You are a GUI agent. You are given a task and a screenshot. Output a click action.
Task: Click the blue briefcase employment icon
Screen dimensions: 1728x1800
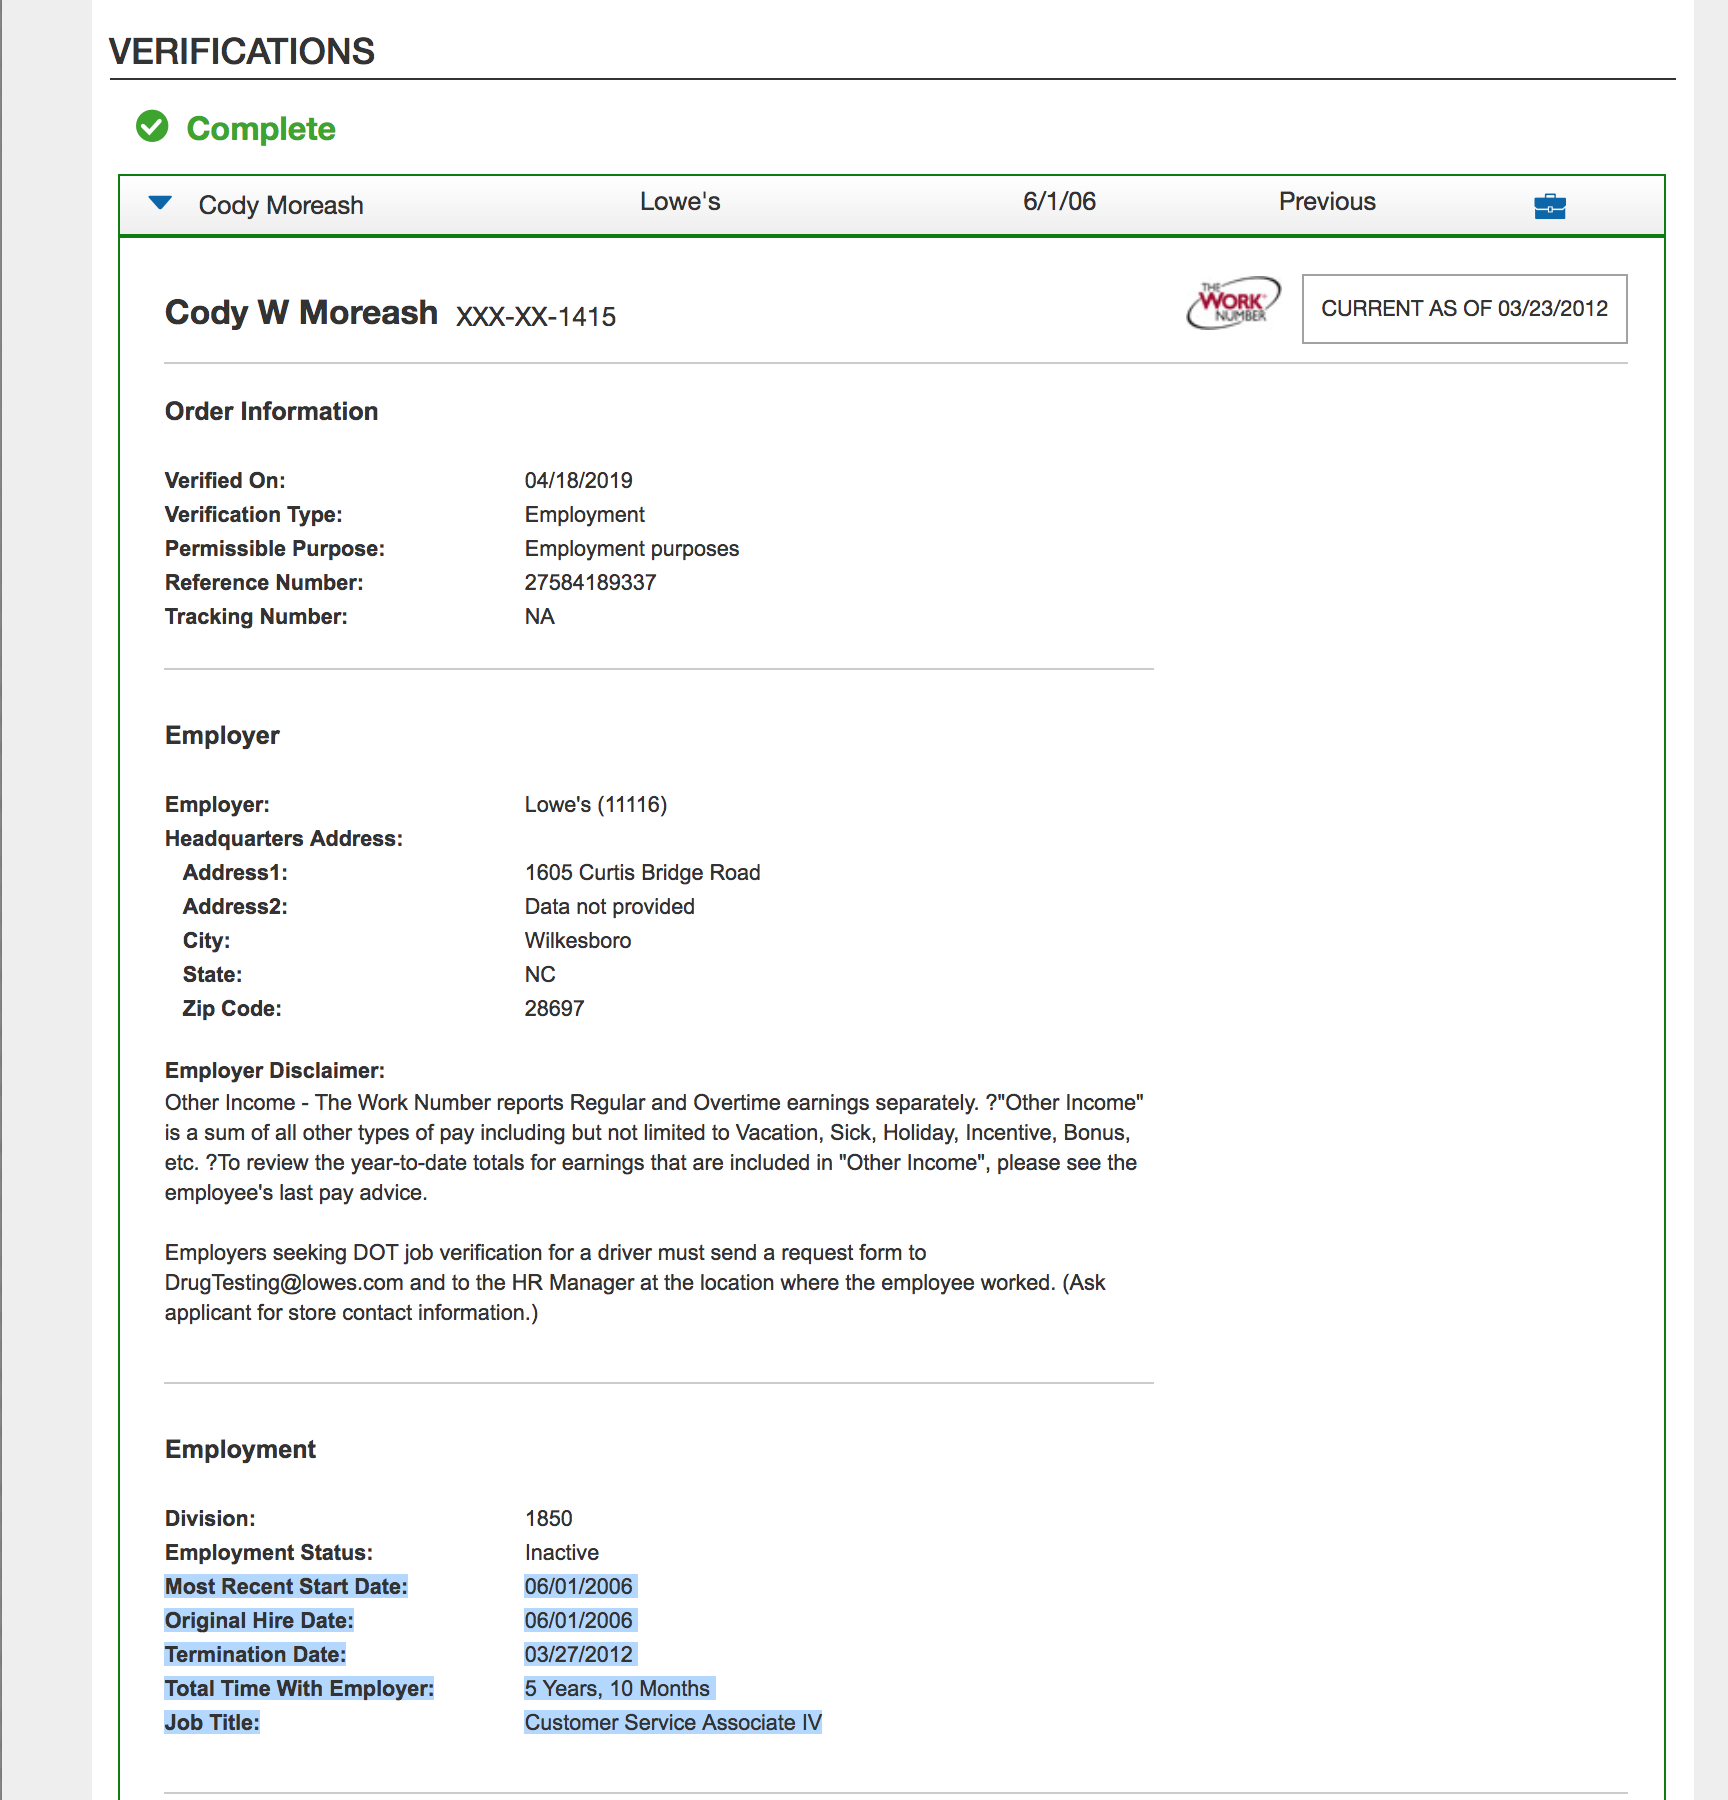[x=1549, y=206]
